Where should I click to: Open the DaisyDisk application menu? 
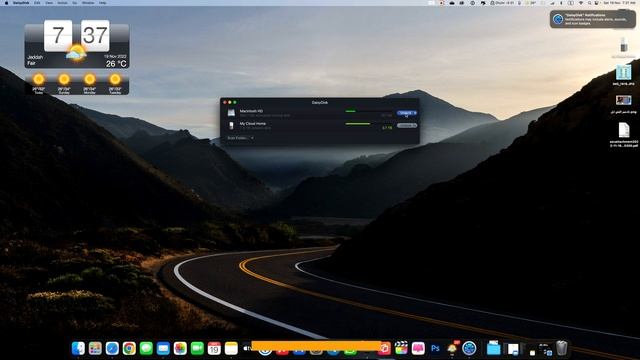click(x=21, y=3)
